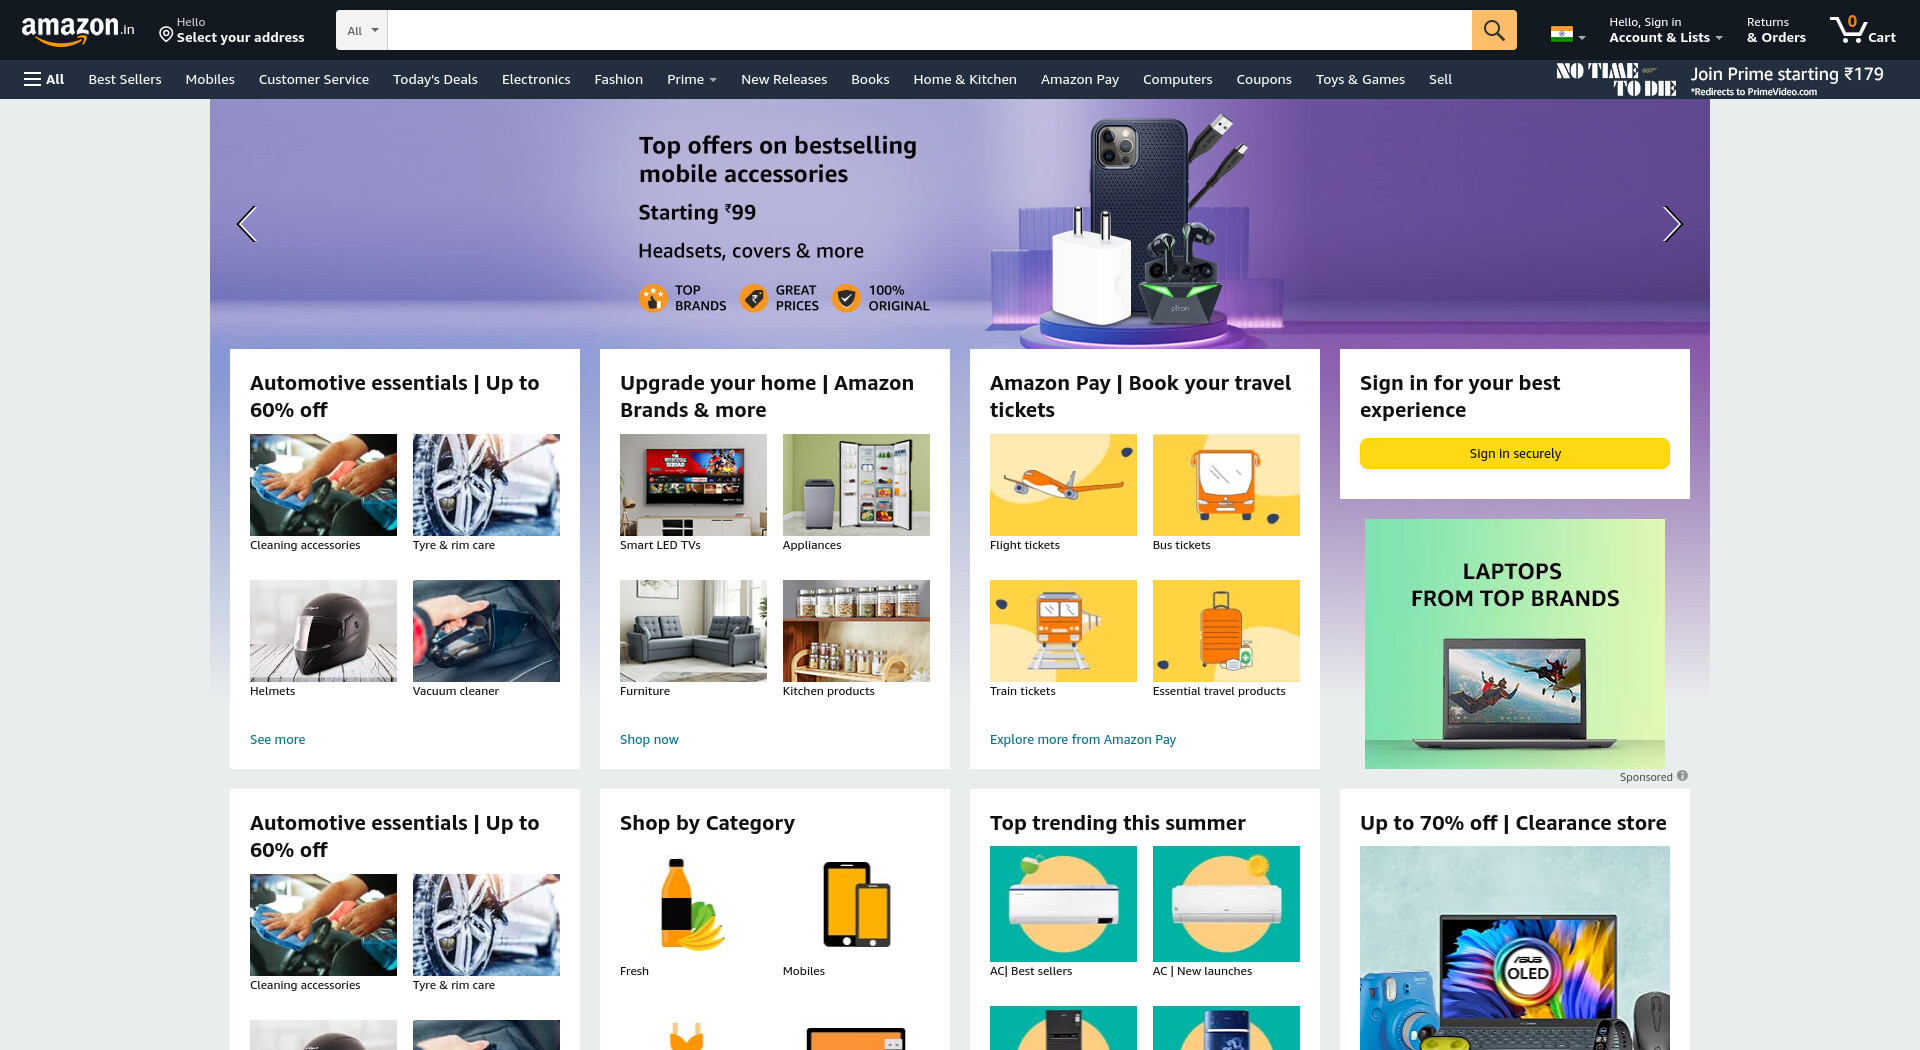The height and width of the screenshot is (1050, 1920).
Task: Open the search category All dropdown
Action: (362, 30)
